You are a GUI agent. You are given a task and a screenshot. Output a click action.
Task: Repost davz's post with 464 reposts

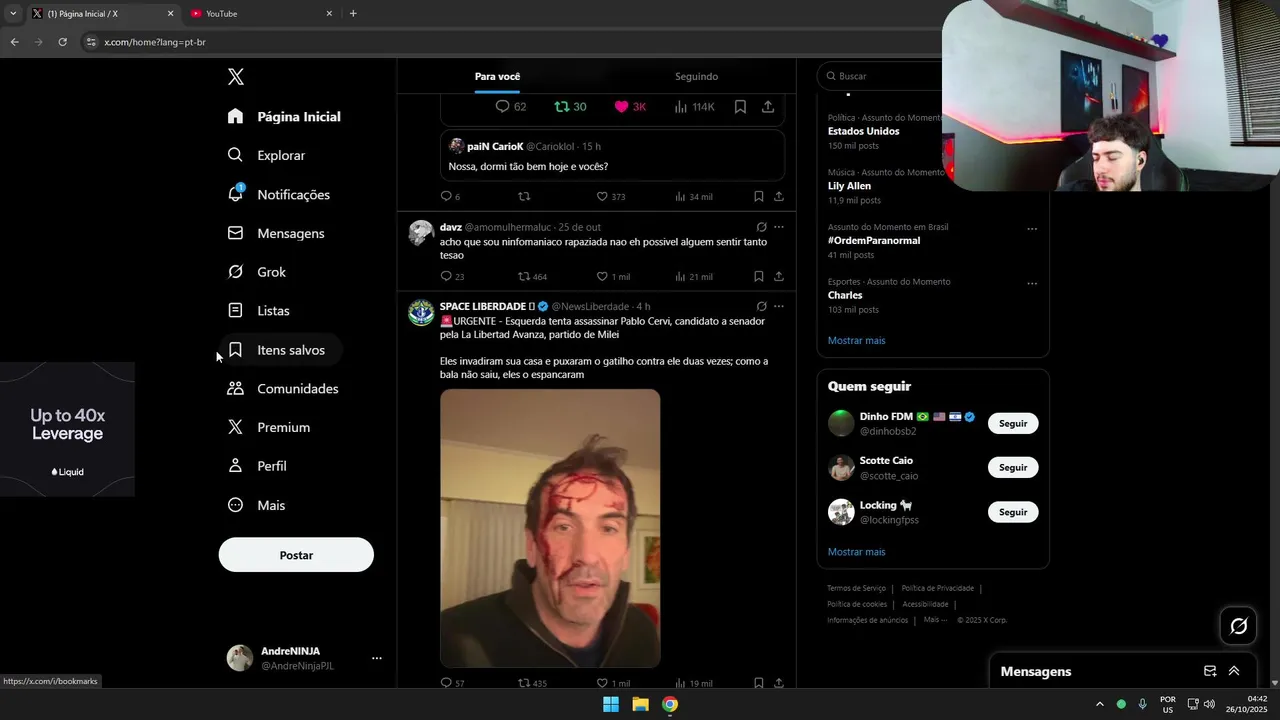point(532,277)
